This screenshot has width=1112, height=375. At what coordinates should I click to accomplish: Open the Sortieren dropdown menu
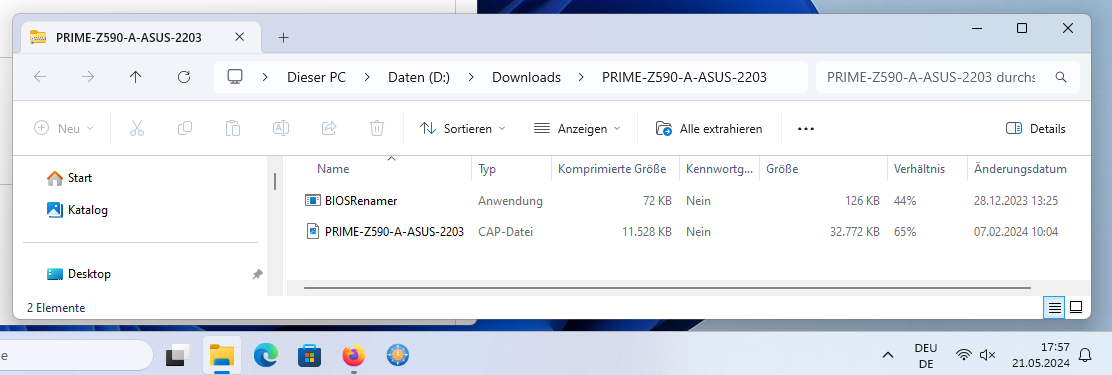pos(462,128)
